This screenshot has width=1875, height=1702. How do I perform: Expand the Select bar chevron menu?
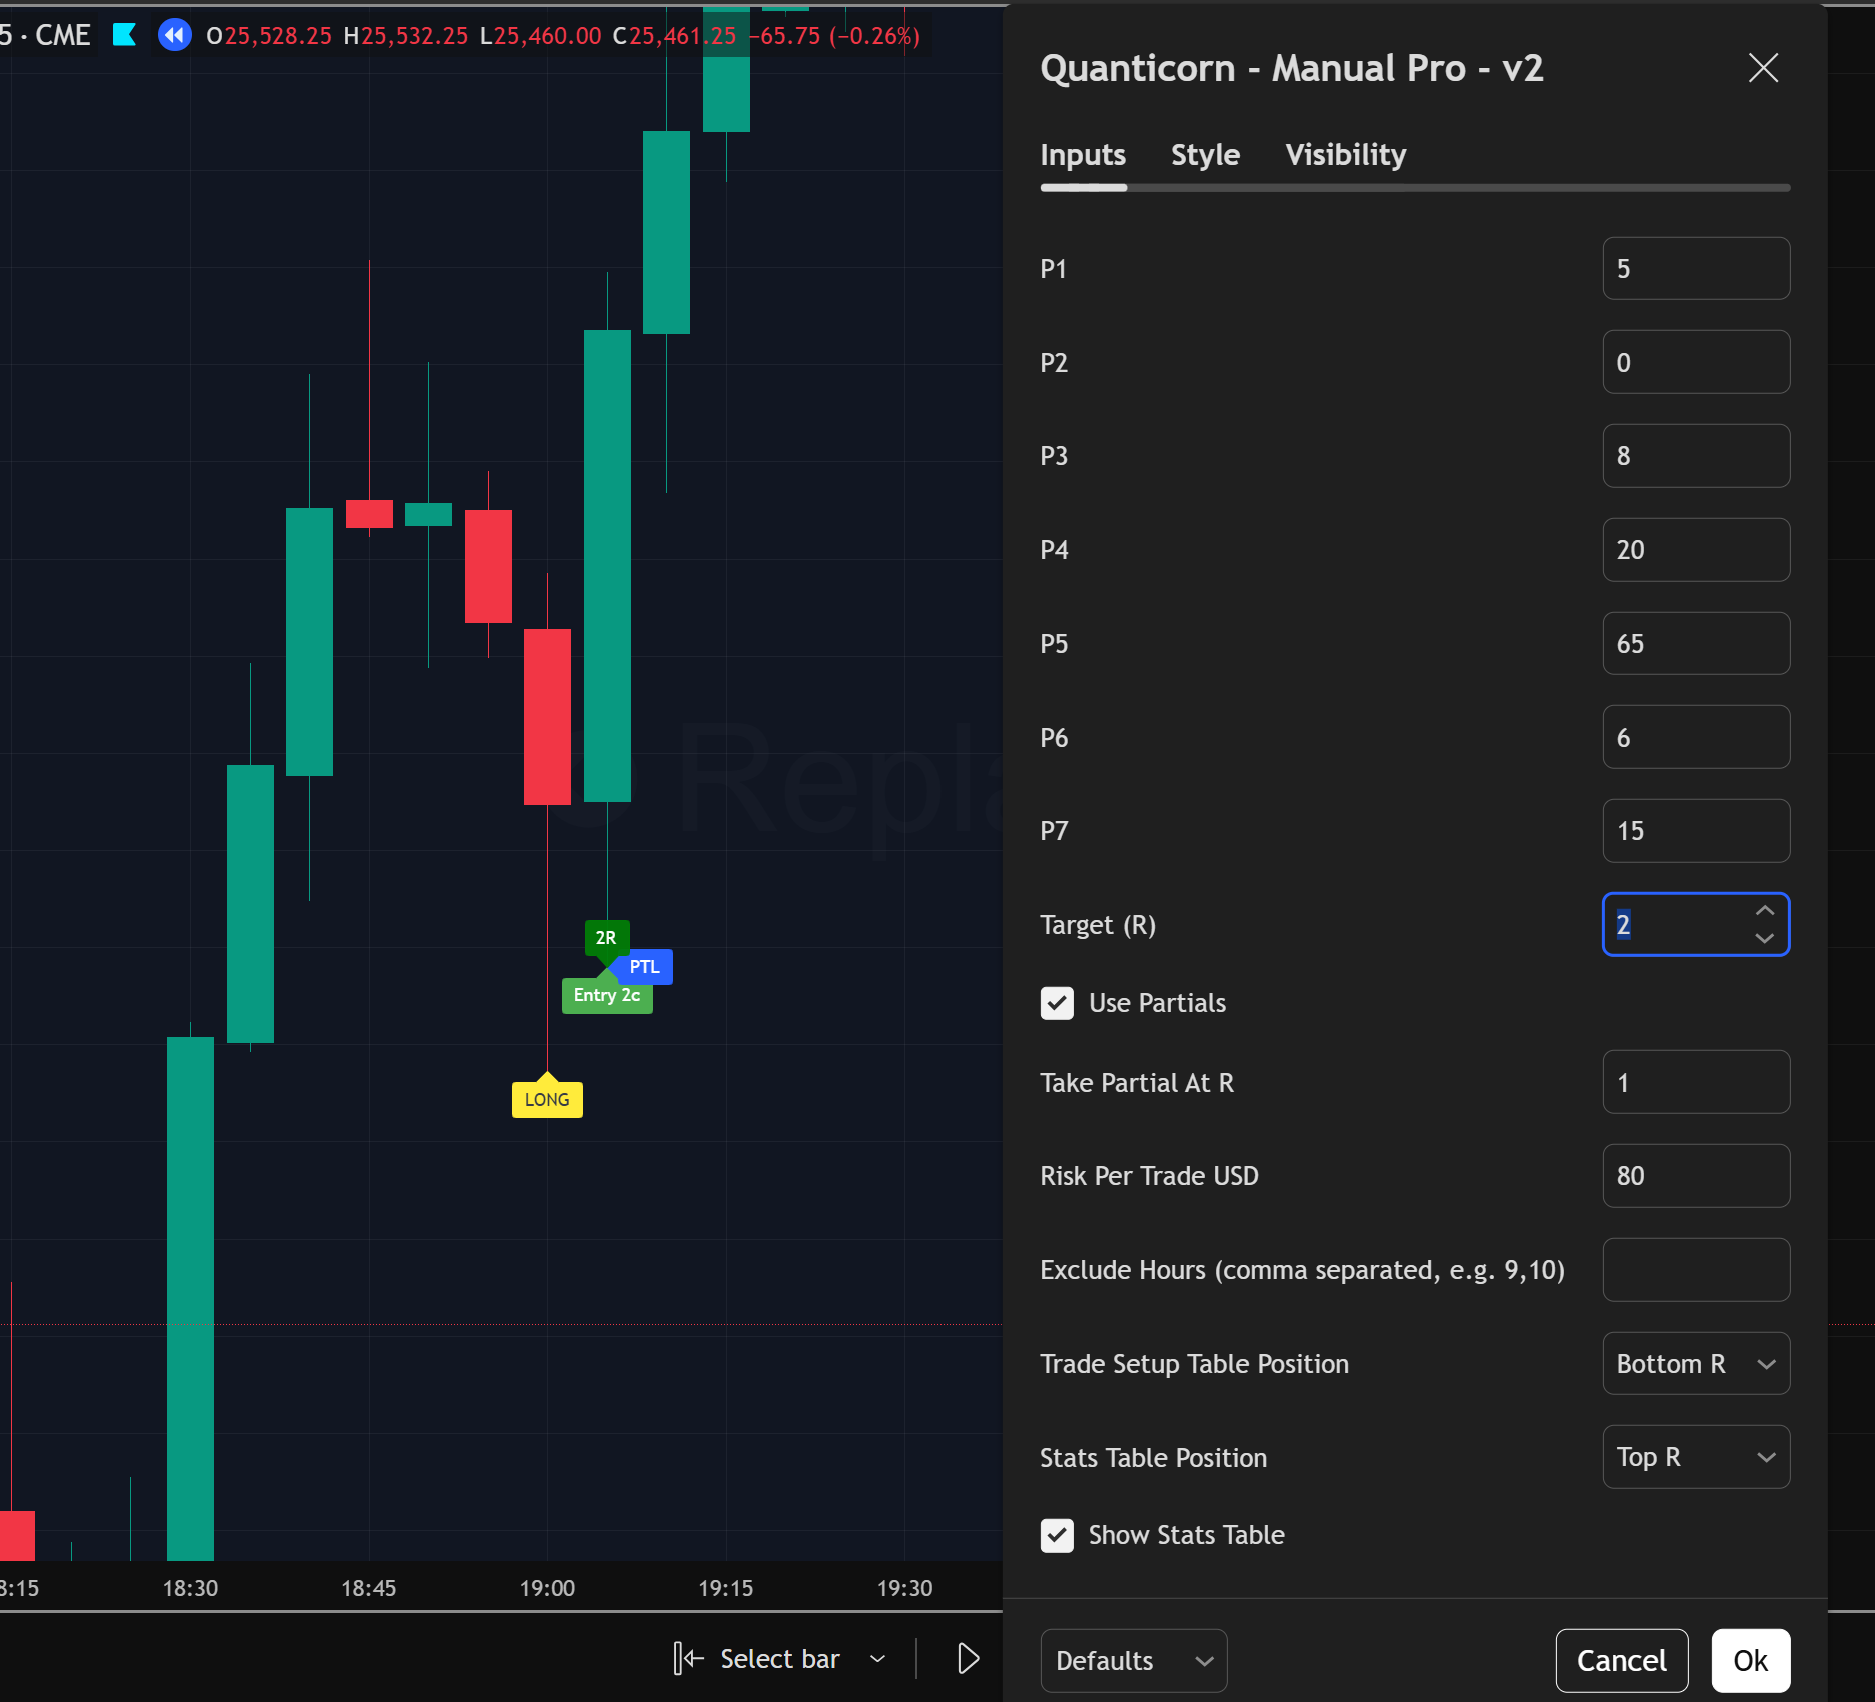pyautogui.click(x=878, y=1658)
